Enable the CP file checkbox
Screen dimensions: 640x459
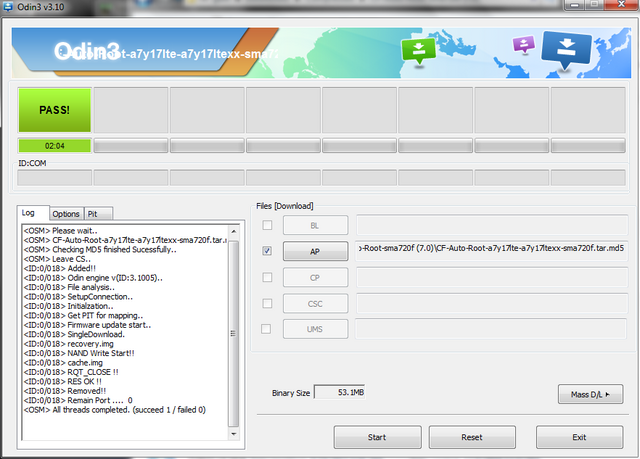pyautogui.click(x=267, y=277)
